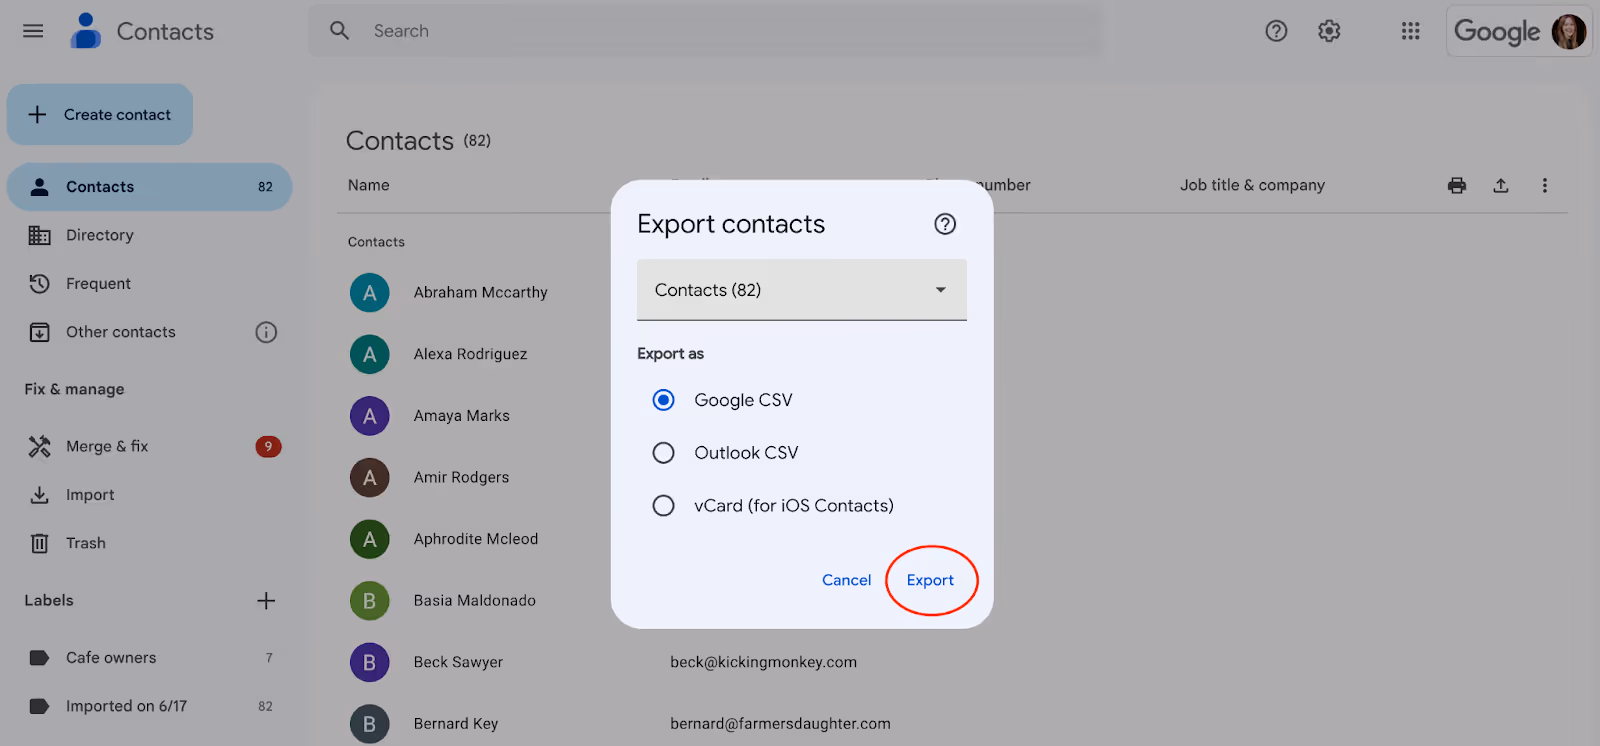Click the Bernard Key avatar
The width and height of the screenshot is (1600, 746).
[370, 724]
